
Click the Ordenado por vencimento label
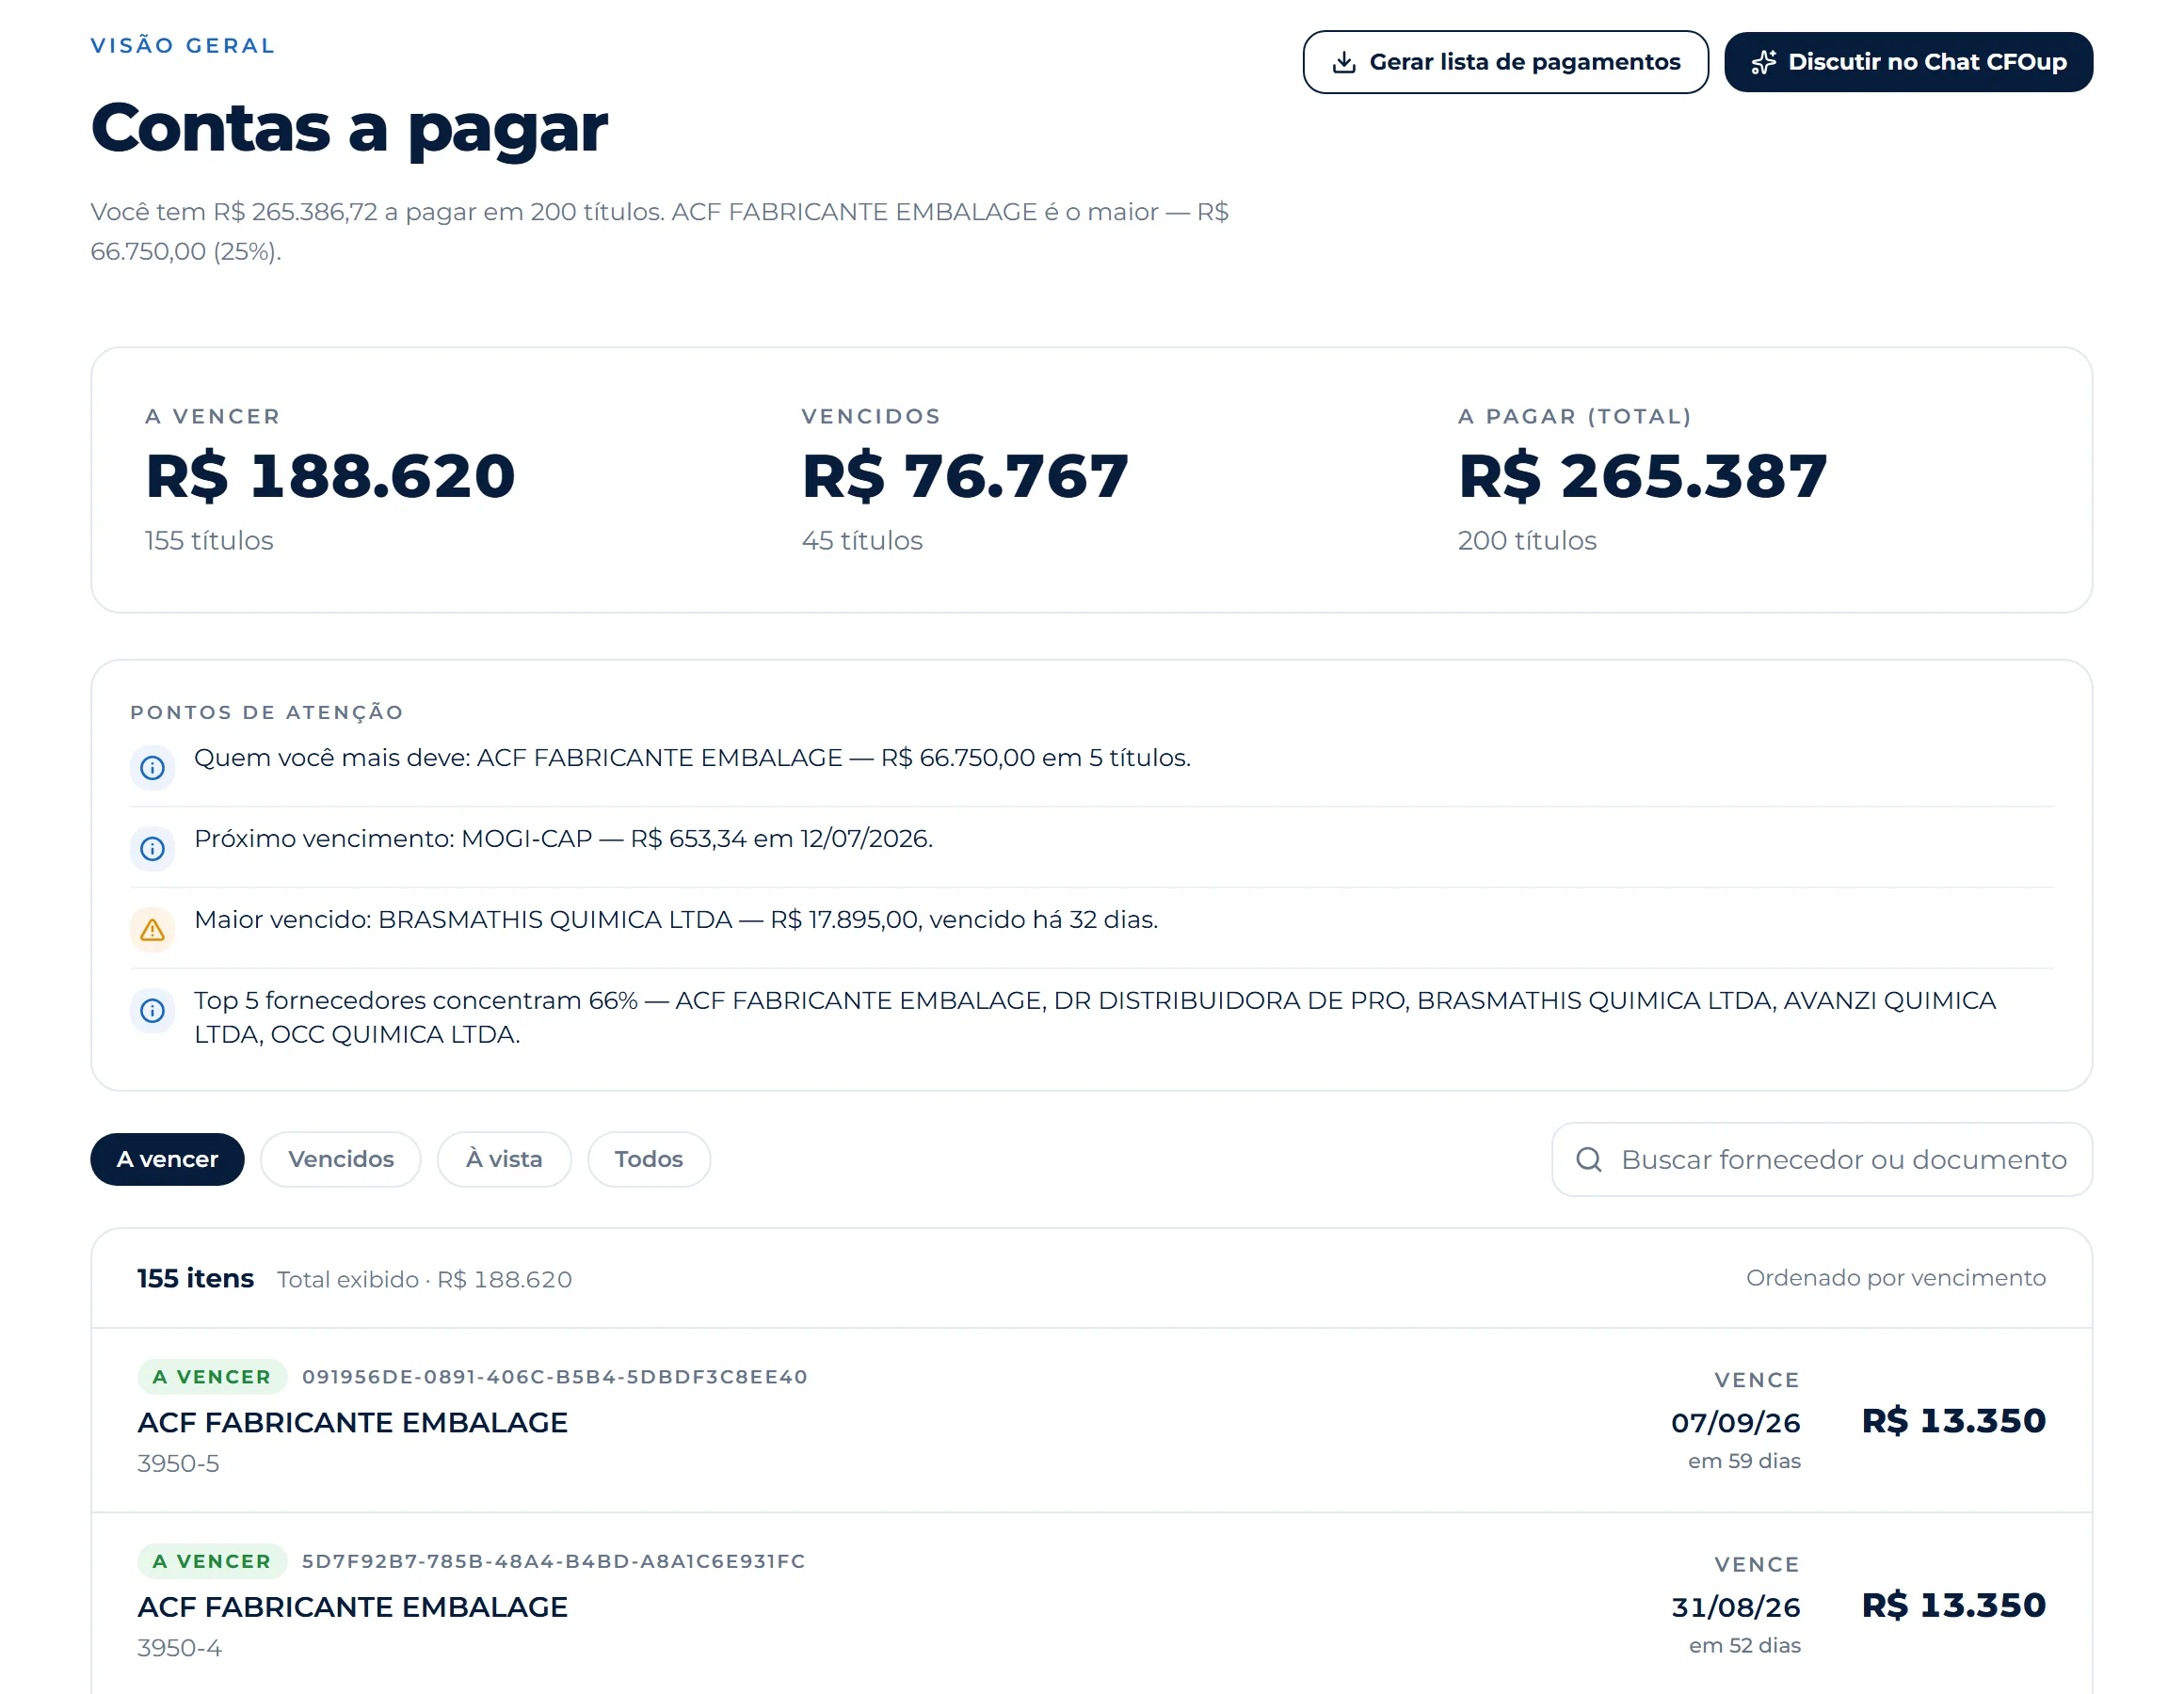tap(1896, 1278)
